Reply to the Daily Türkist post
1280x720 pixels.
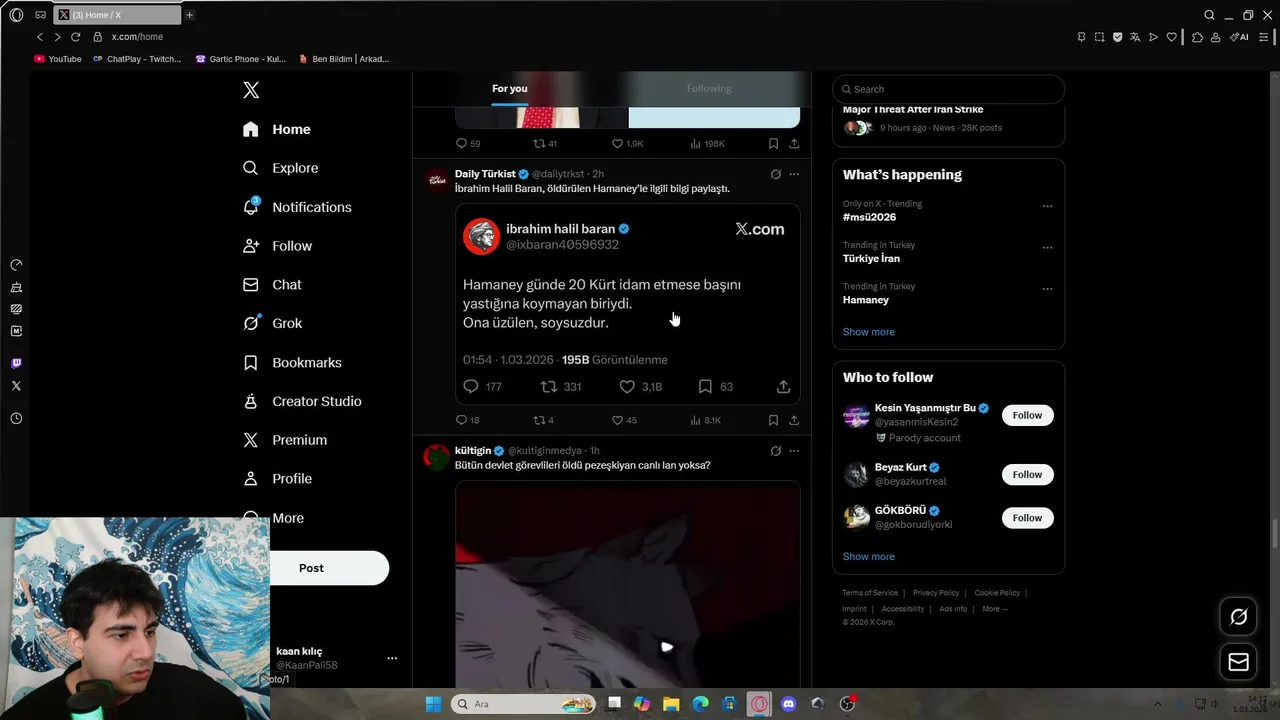pos(467,421)
